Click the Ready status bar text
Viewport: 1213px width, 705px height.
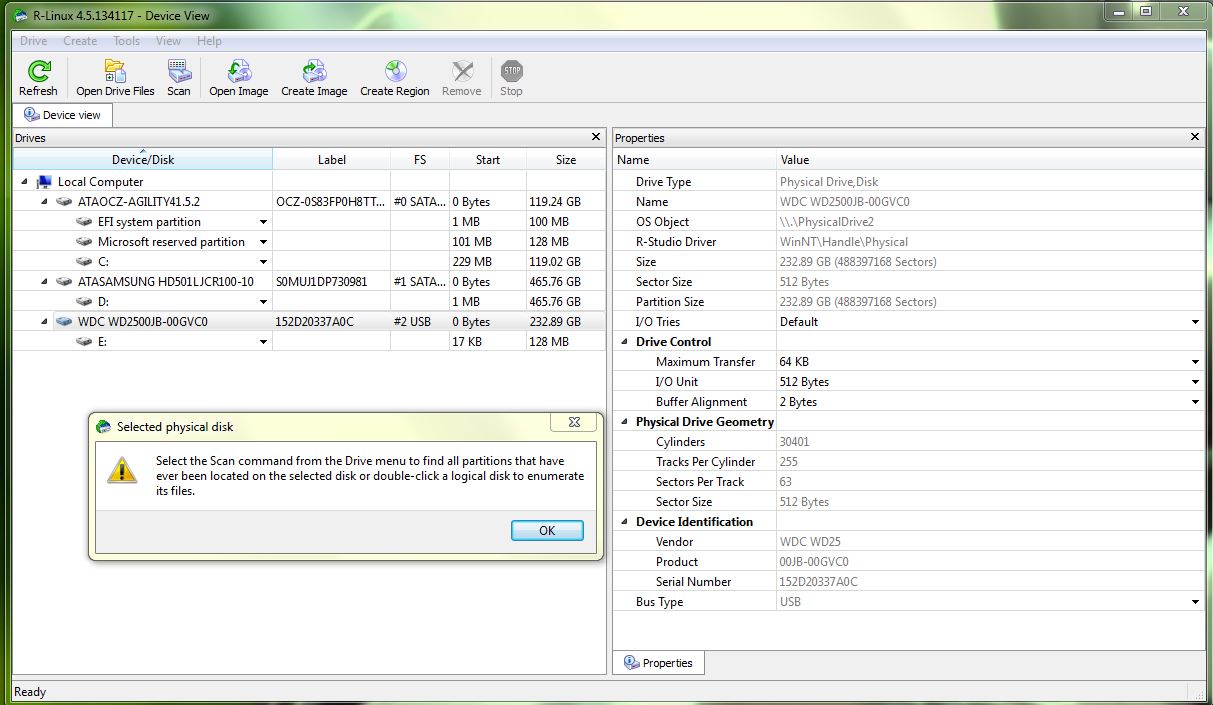click(30, 692)
